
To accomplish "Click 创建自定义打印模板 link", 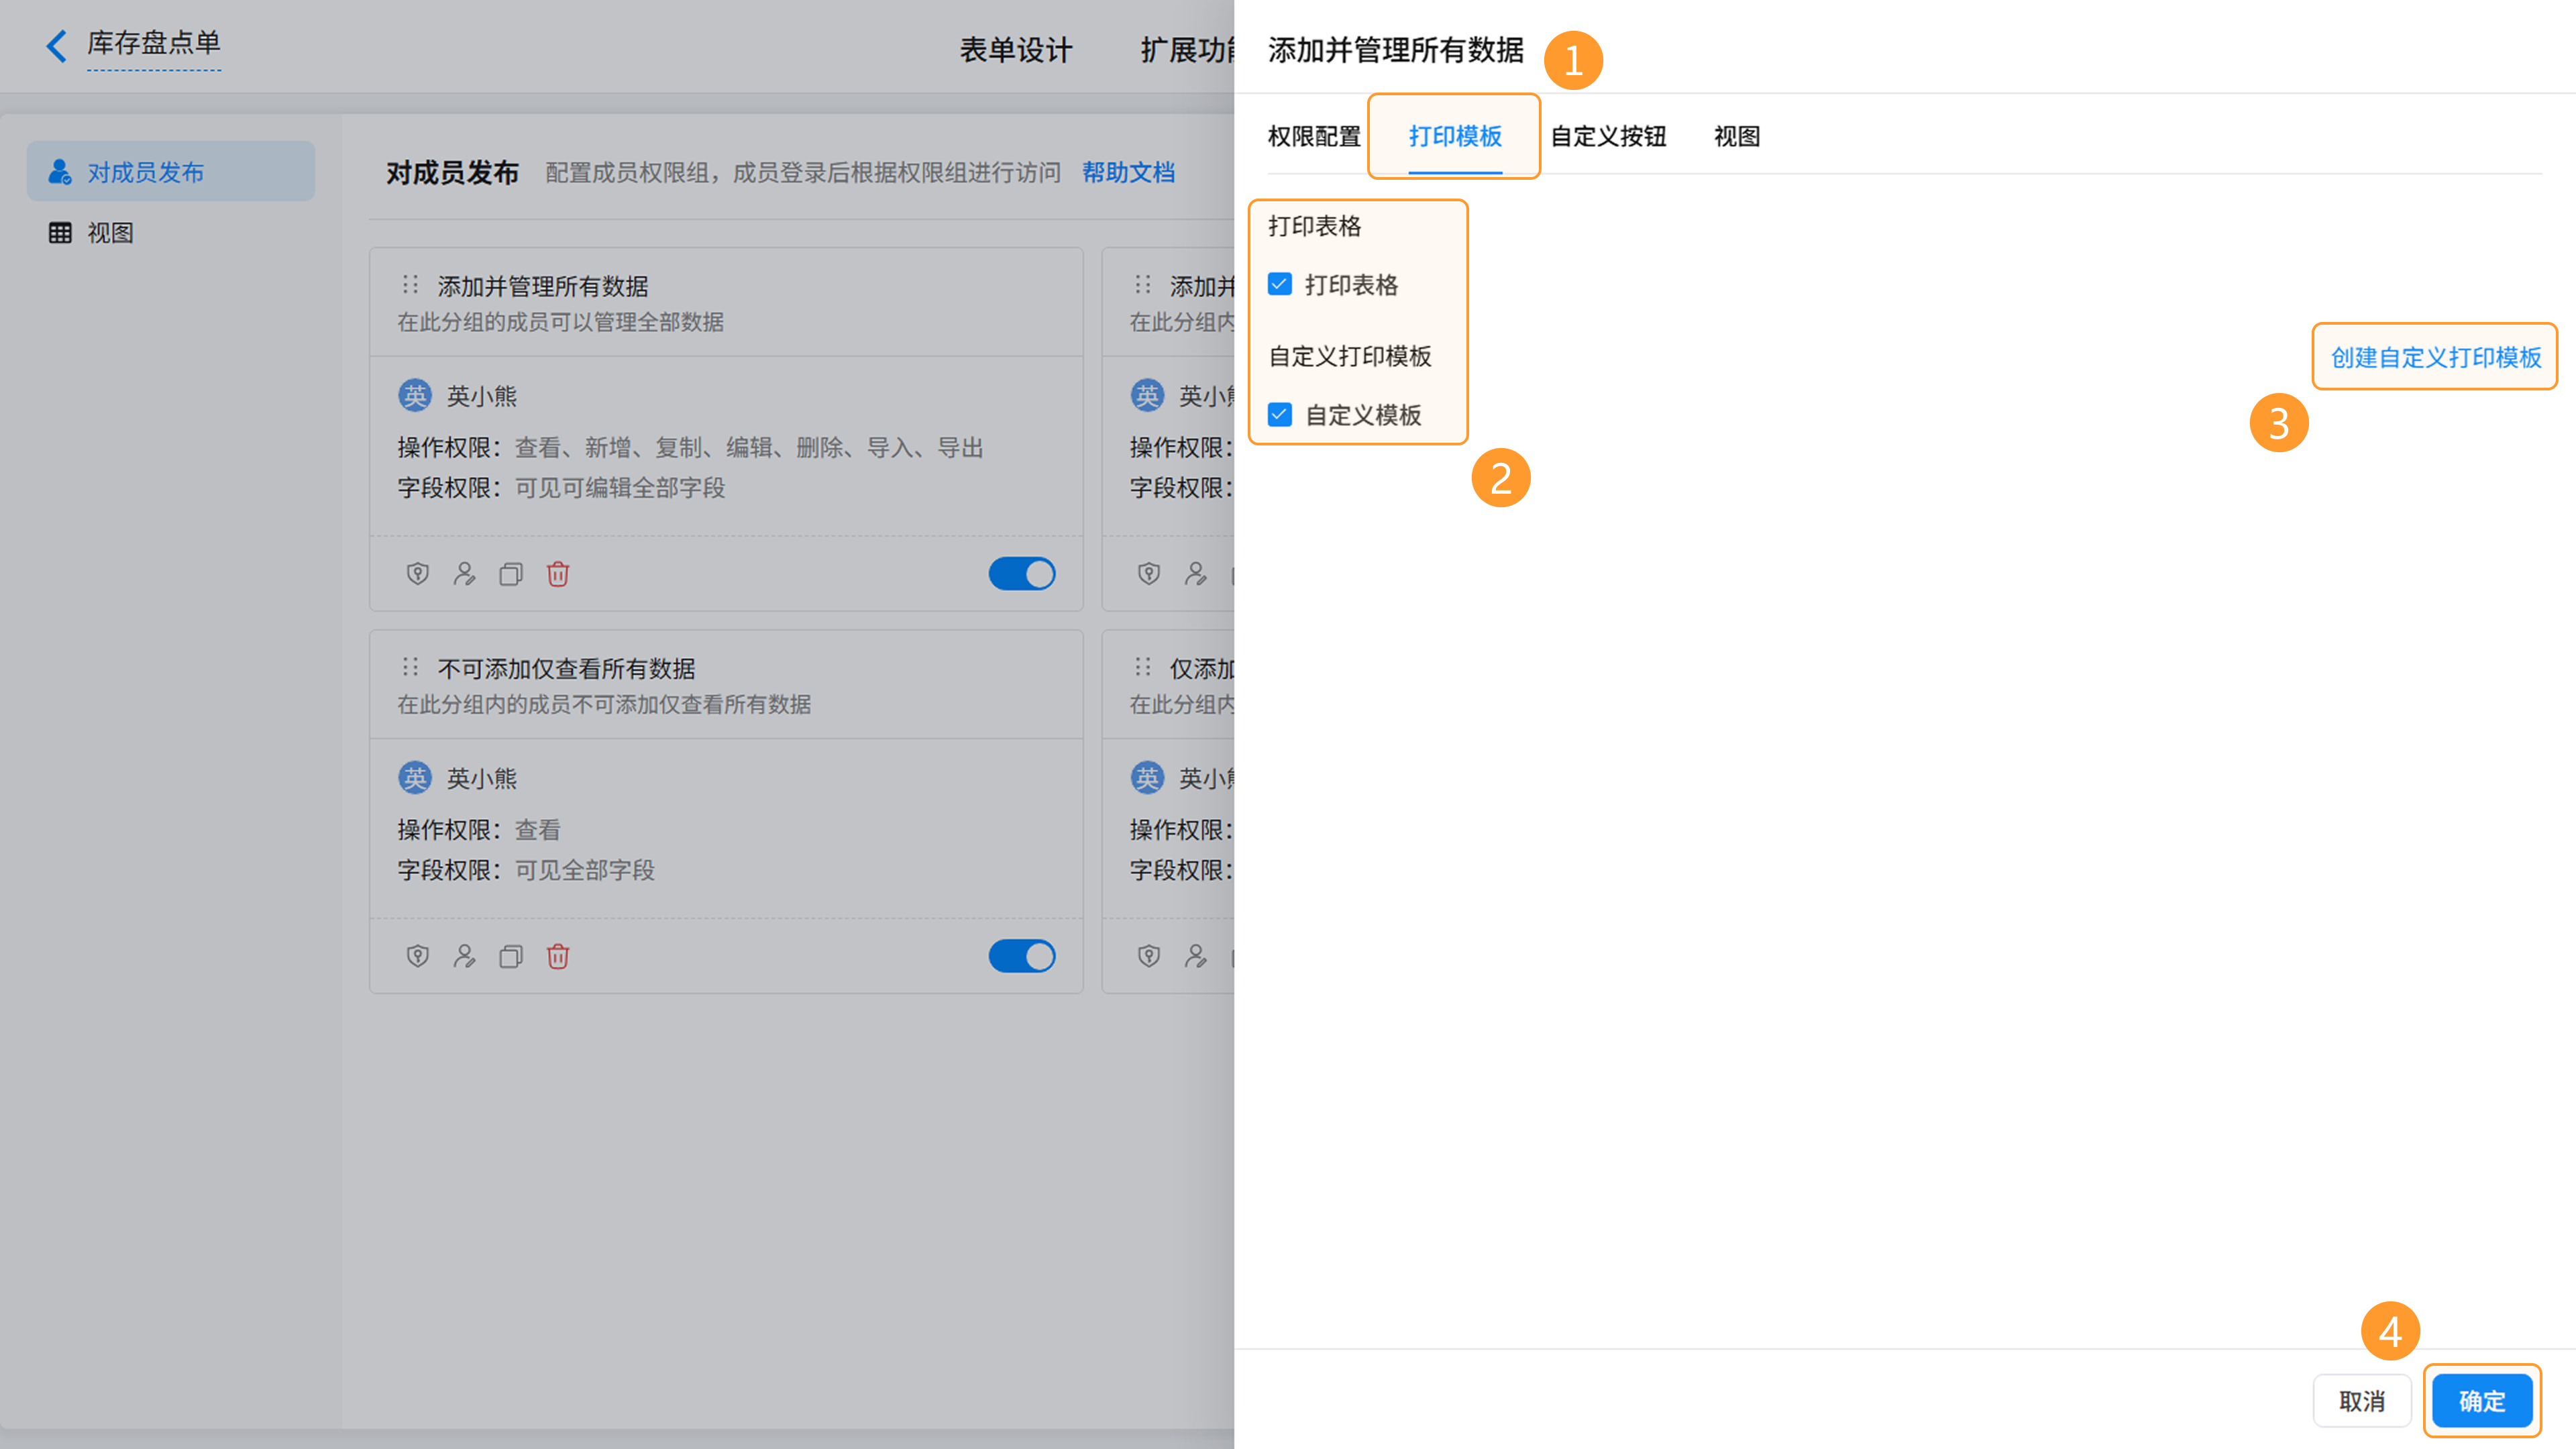I will point(2436,357).
